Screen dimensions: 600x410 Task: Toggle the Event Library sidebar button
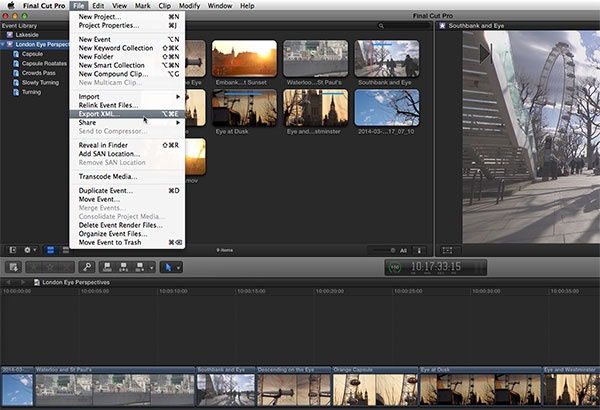[x=13, y=250]
